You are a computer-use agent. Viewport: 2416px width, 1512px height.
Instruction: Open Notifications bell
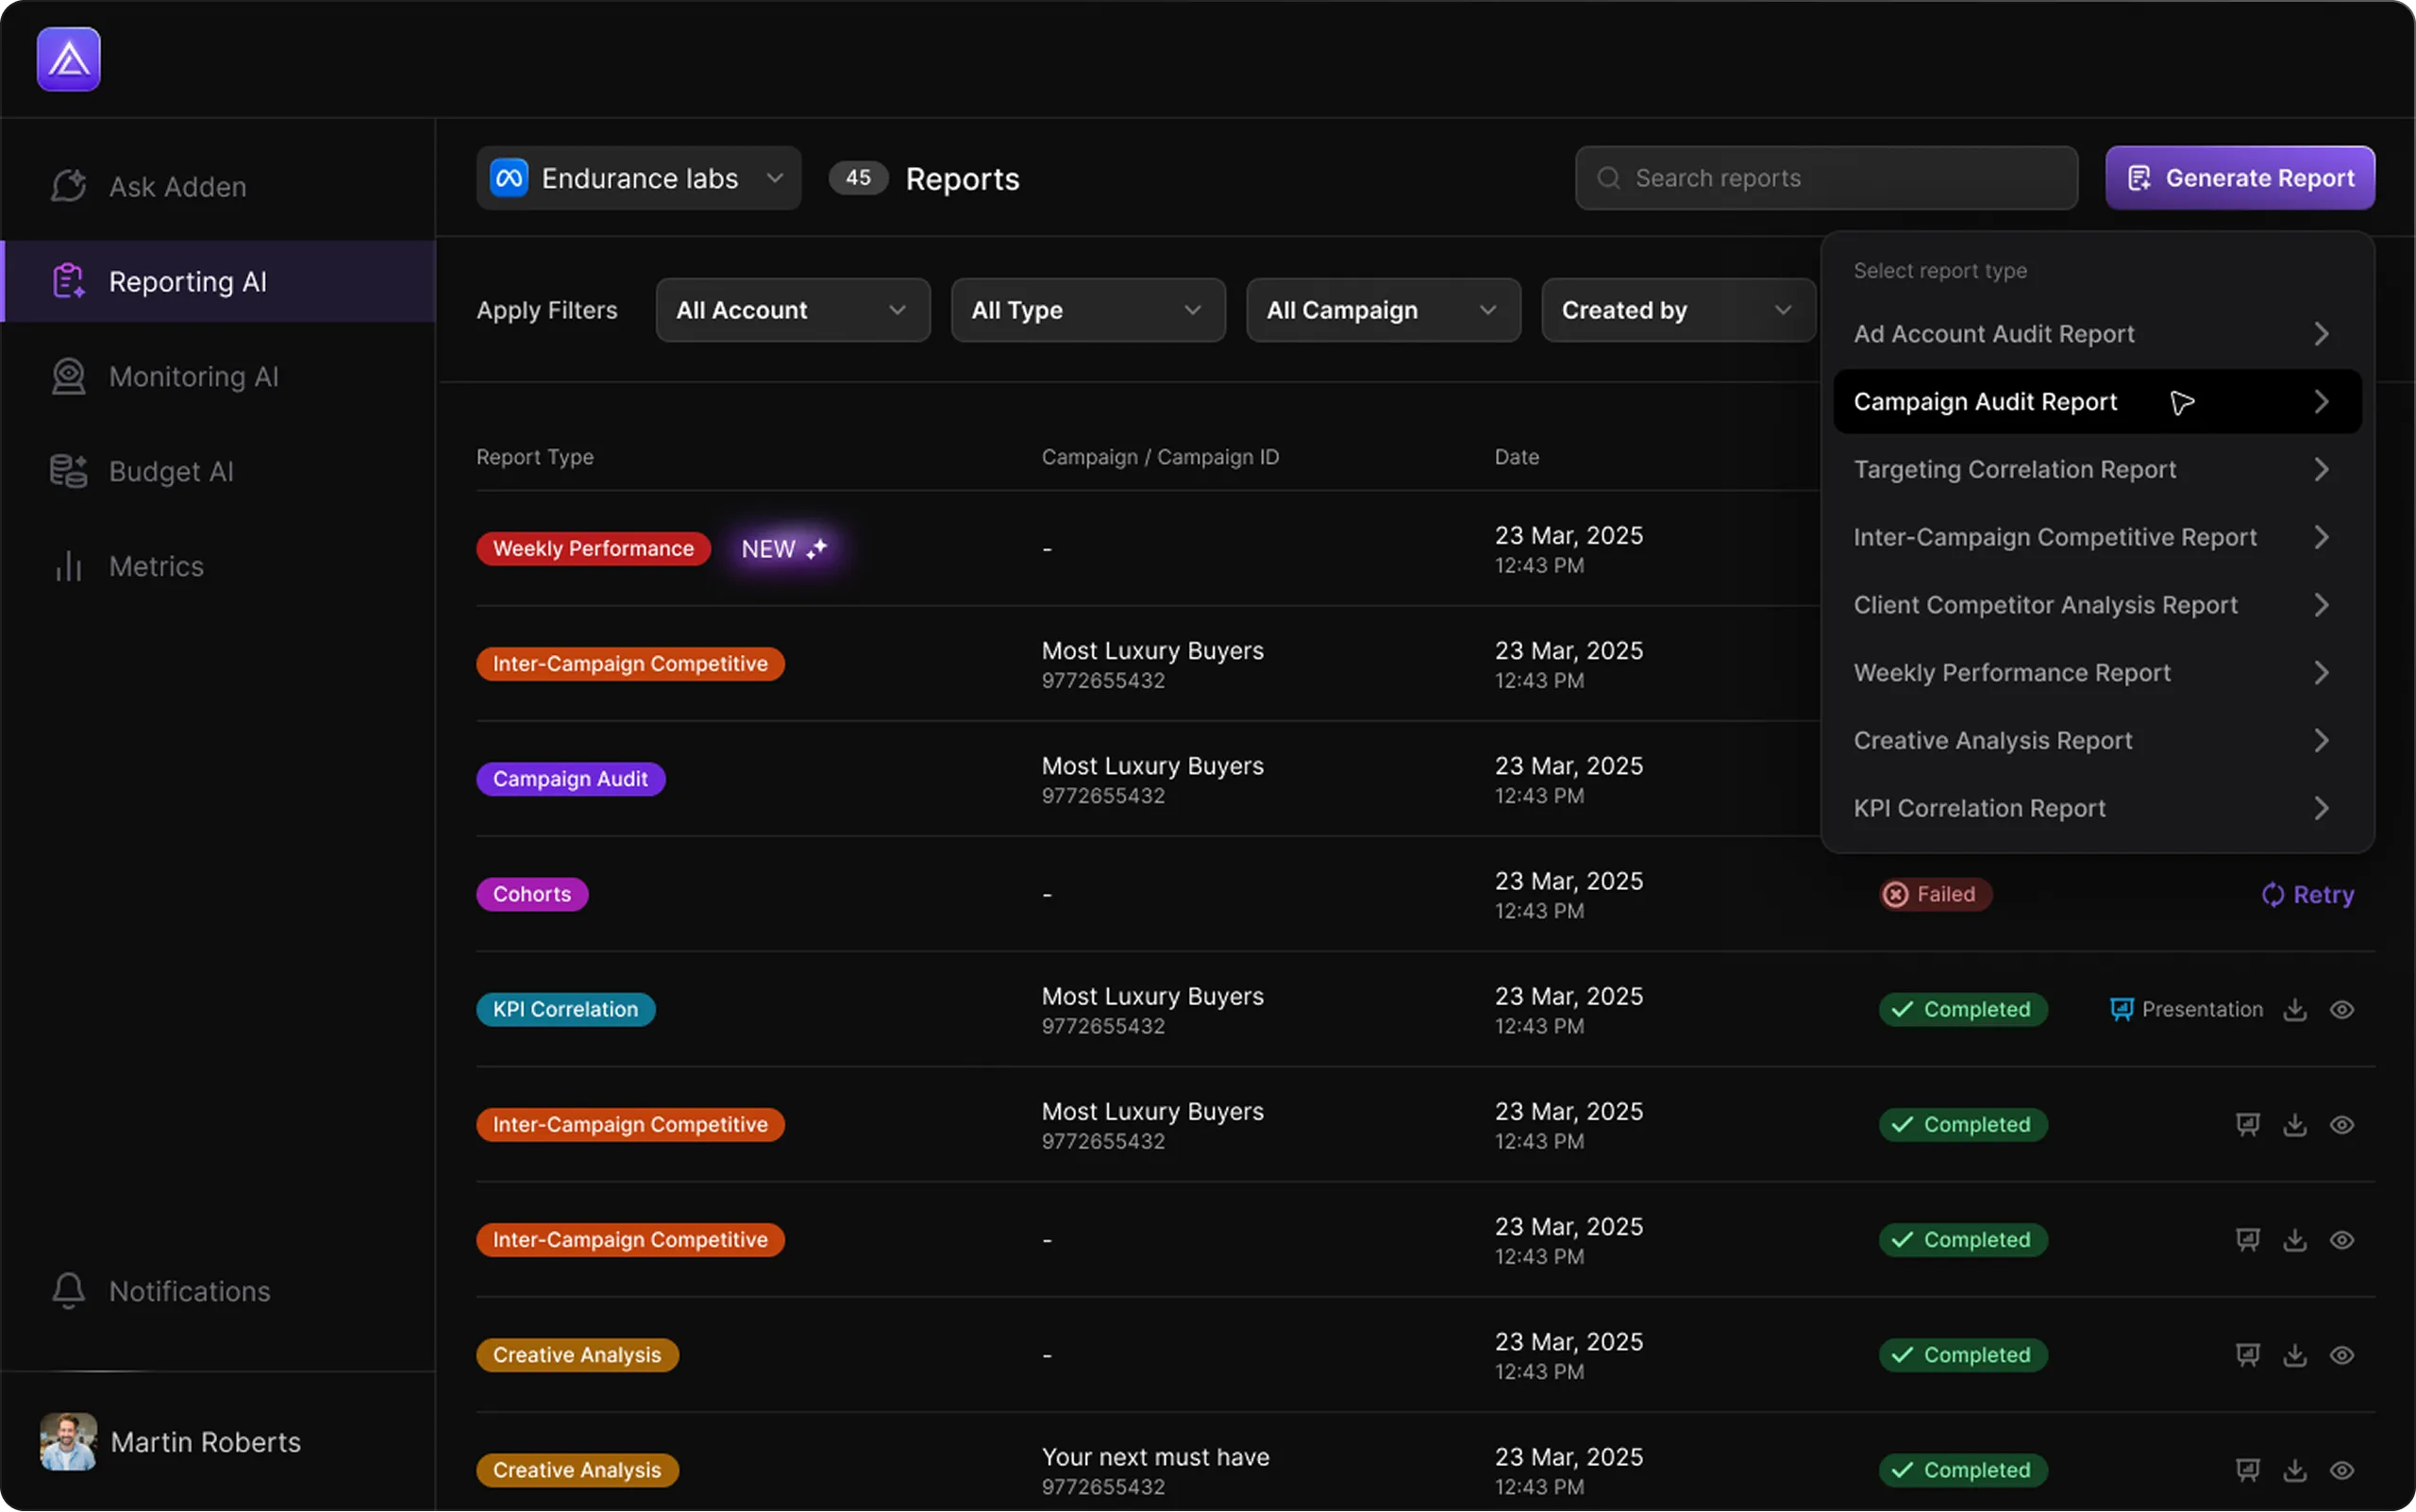click(x=68, y=1291)
